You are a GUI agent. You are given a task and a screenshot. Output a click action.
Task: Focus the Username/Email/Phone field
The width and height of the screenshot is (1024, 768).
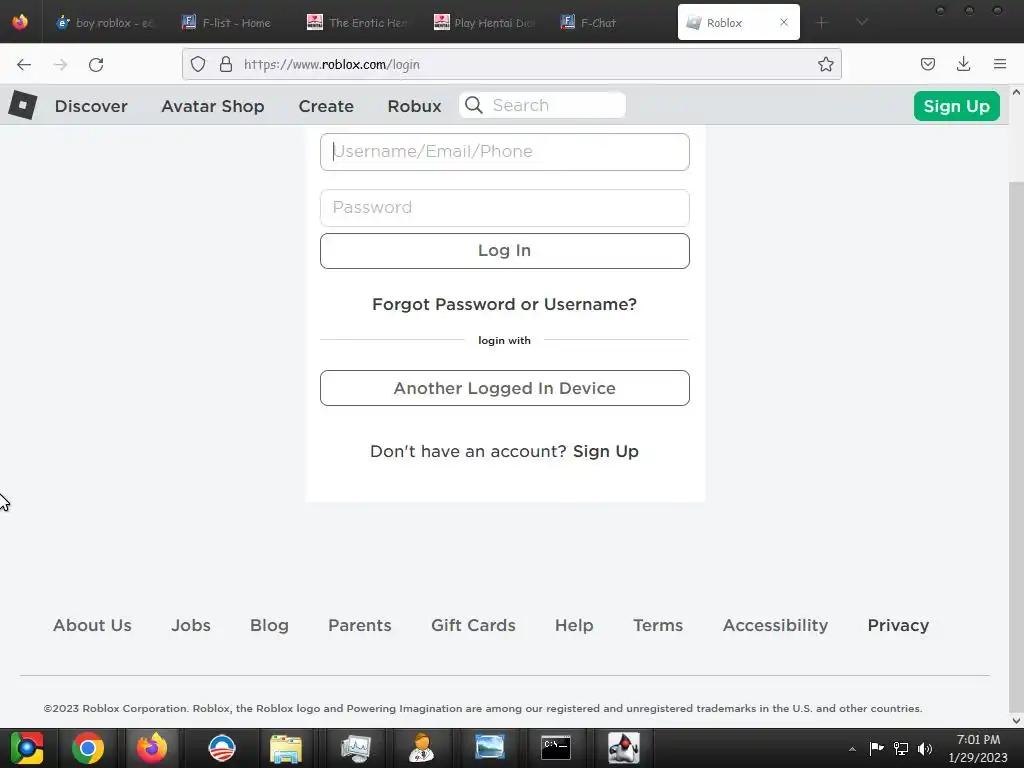[x=505, y=152]
